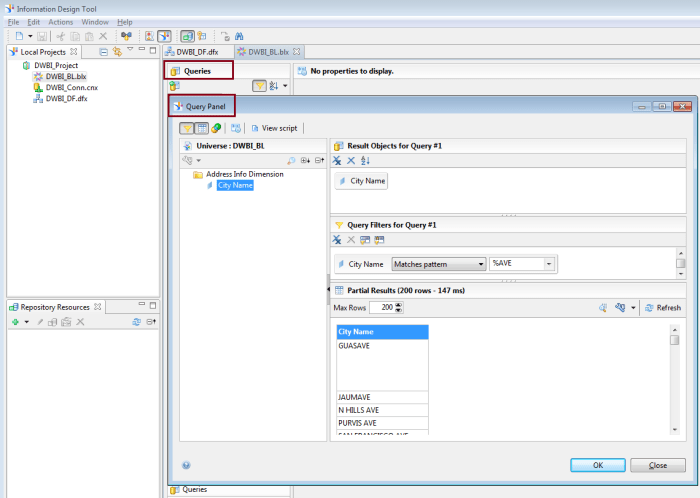Open the Matches pattern operator dropdown
700x498 pixels.
tap(438, 264)
